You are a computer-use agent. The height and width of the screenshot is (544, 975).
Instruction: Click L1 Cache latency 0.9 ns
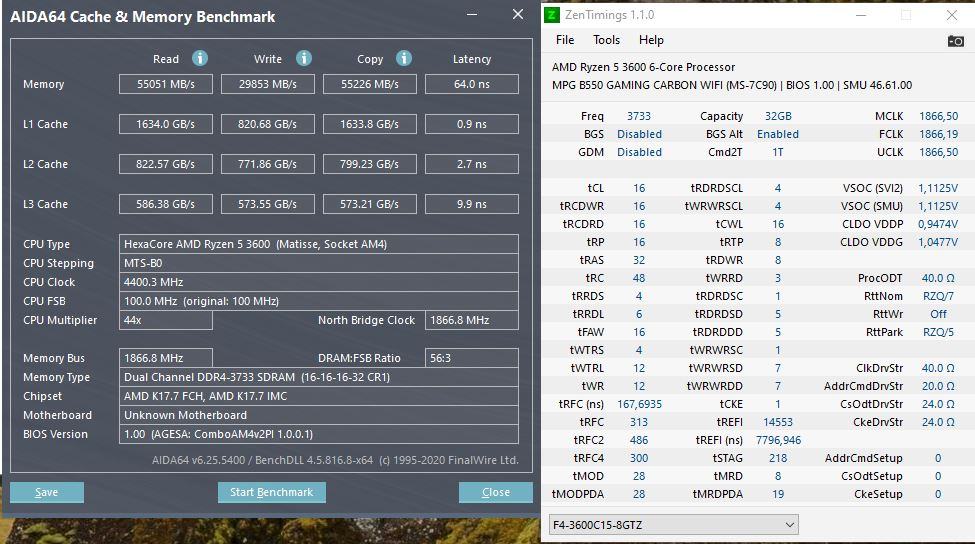[x=472, y=124]
